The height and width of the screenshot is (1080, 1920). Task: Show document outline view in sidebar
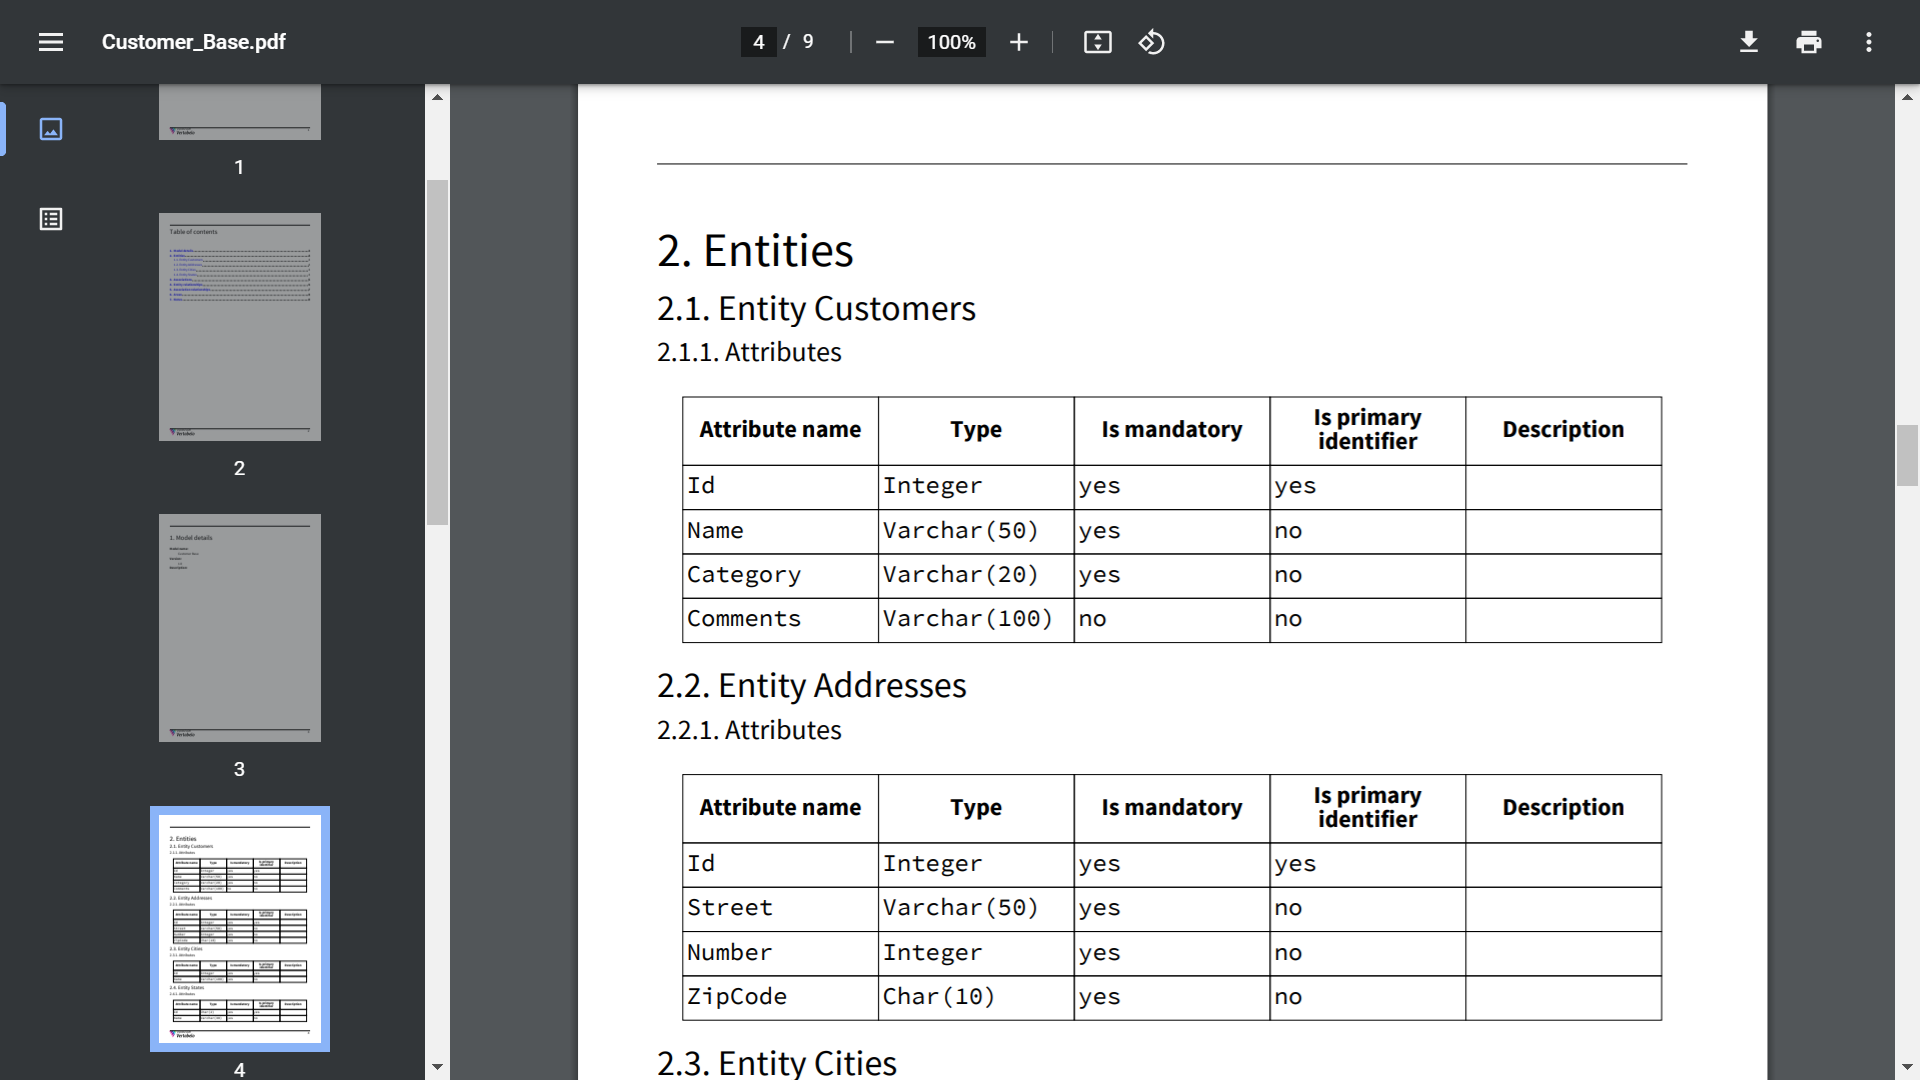click(x=51, y=219)
